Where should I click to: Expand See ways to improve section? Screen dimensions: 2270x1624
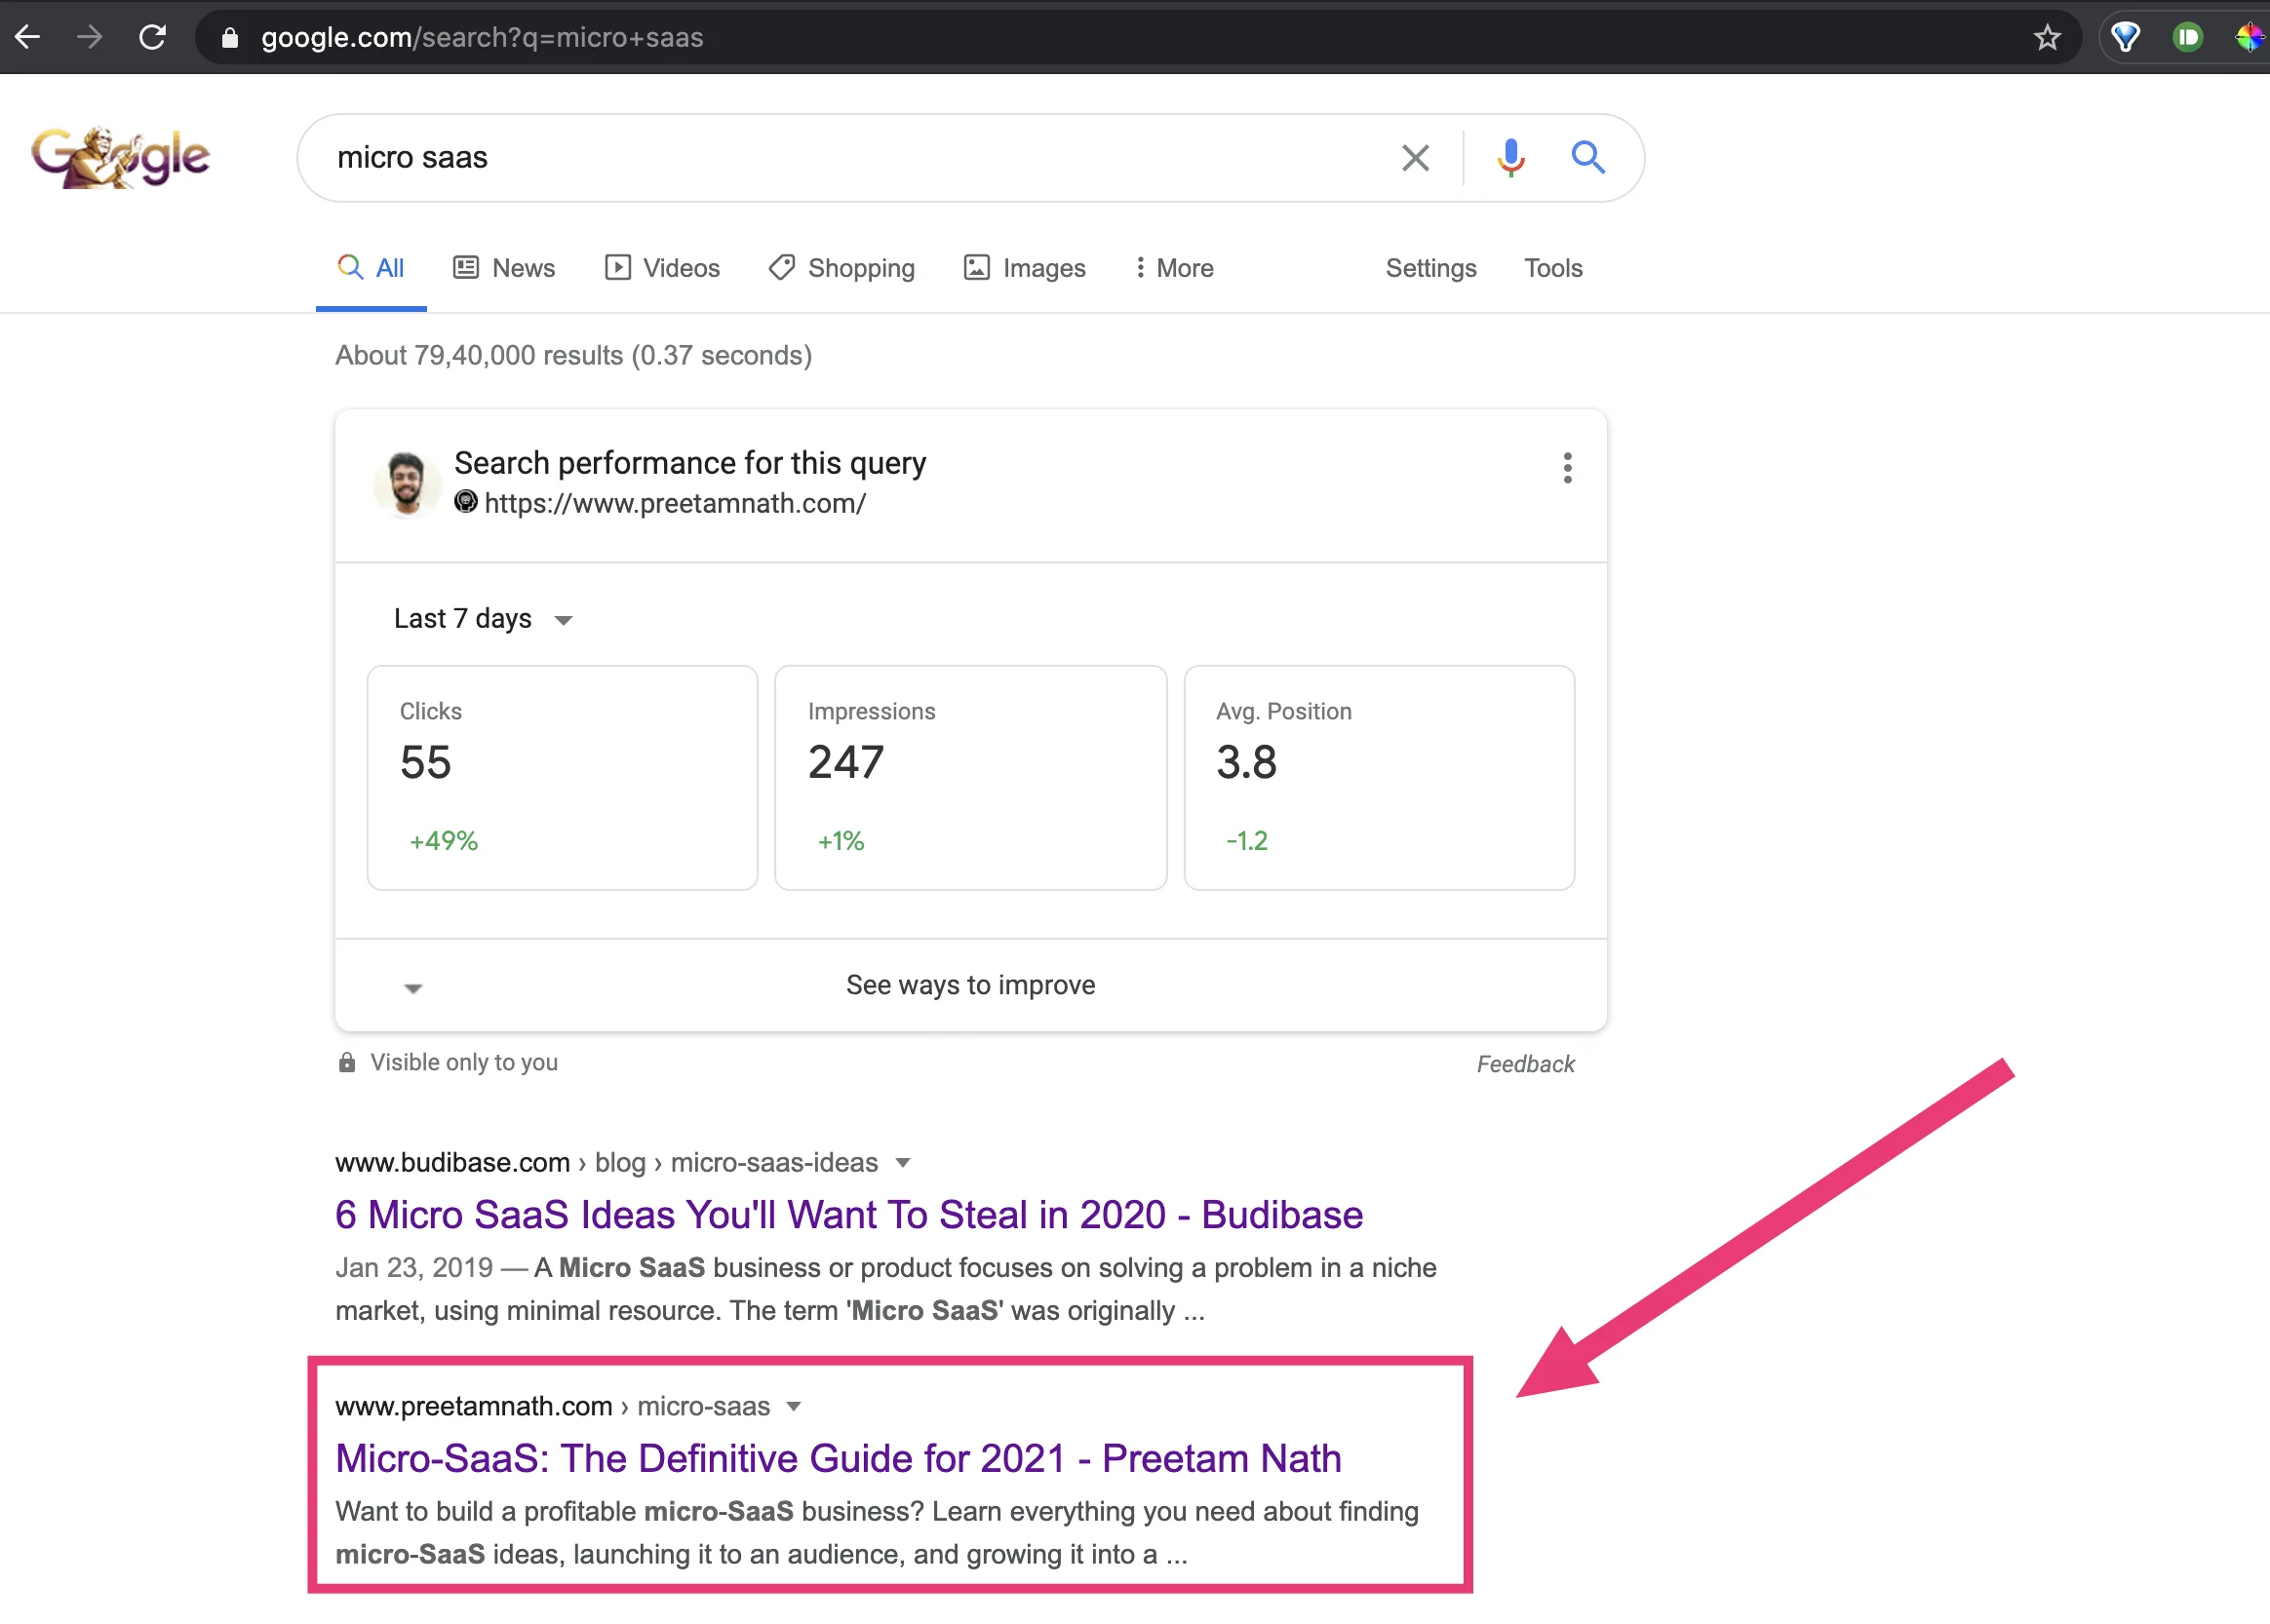tap(970, 985)
